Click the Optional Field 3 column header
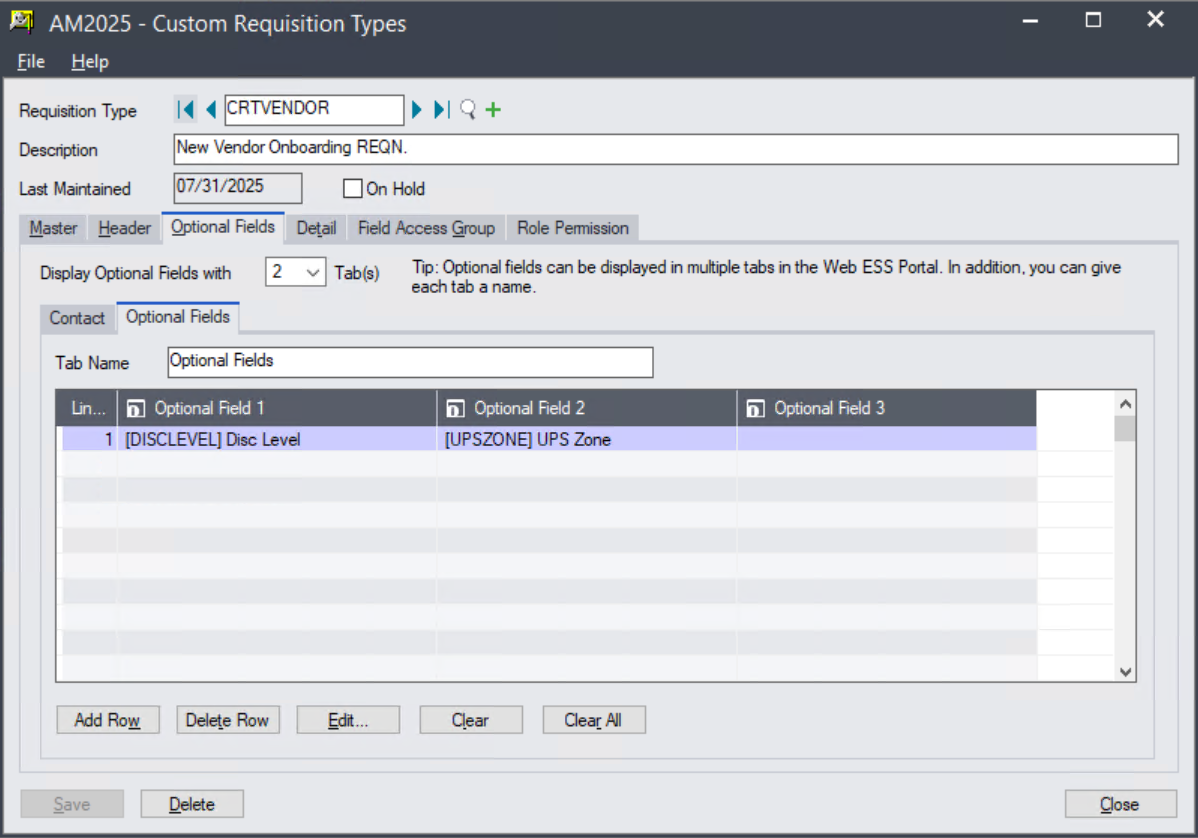 [887, 409]
